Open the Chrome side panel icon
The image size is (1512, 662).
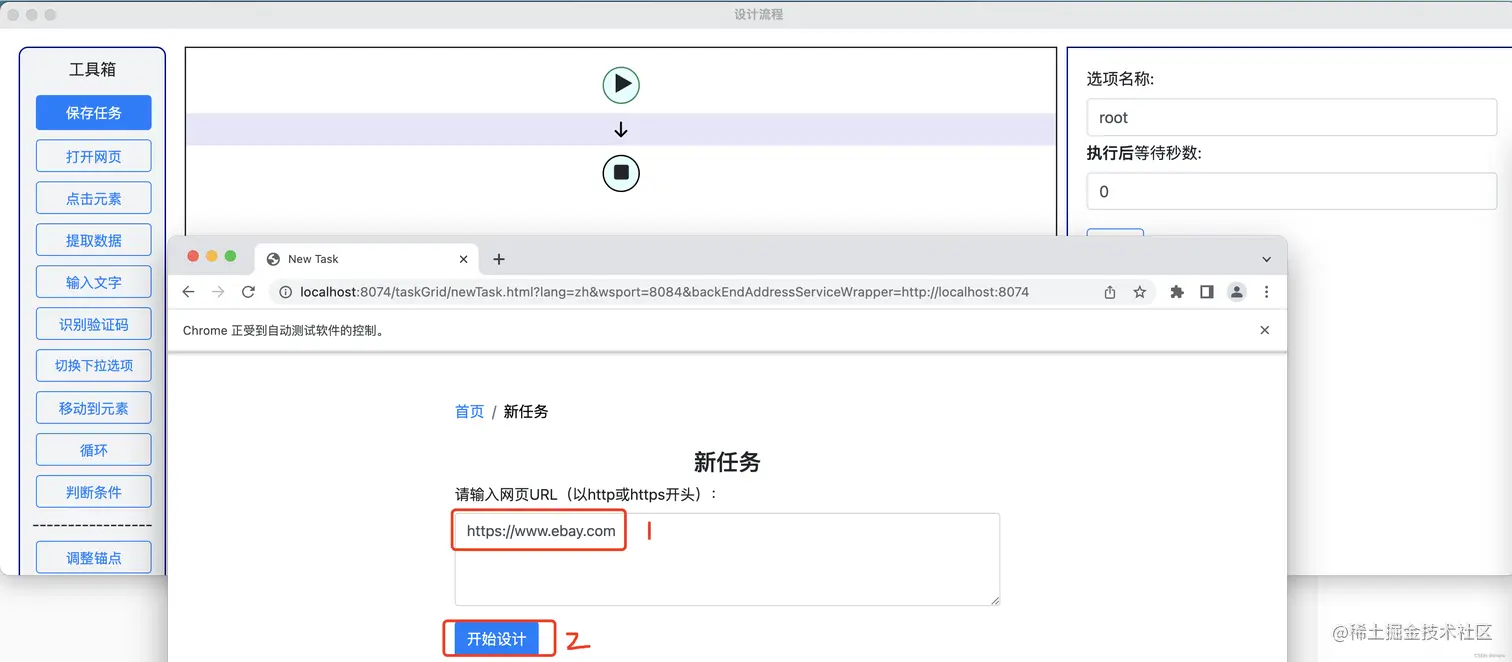[1206, 291]
